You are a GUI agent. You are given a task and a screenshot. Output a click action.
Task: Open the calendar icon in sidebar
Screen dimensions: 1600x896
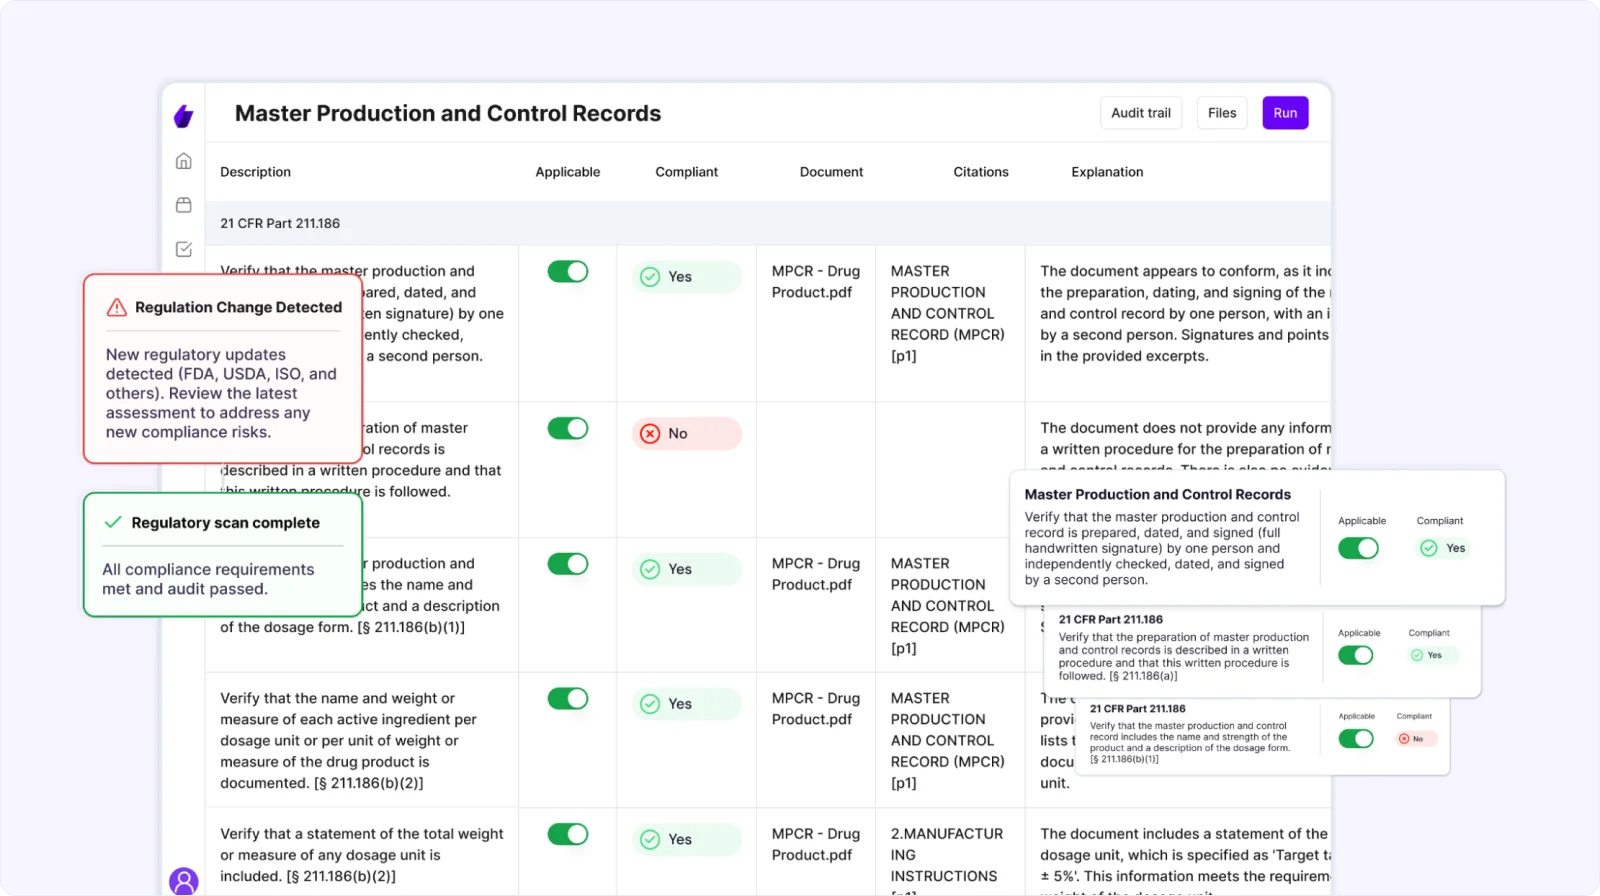[184, 205]
